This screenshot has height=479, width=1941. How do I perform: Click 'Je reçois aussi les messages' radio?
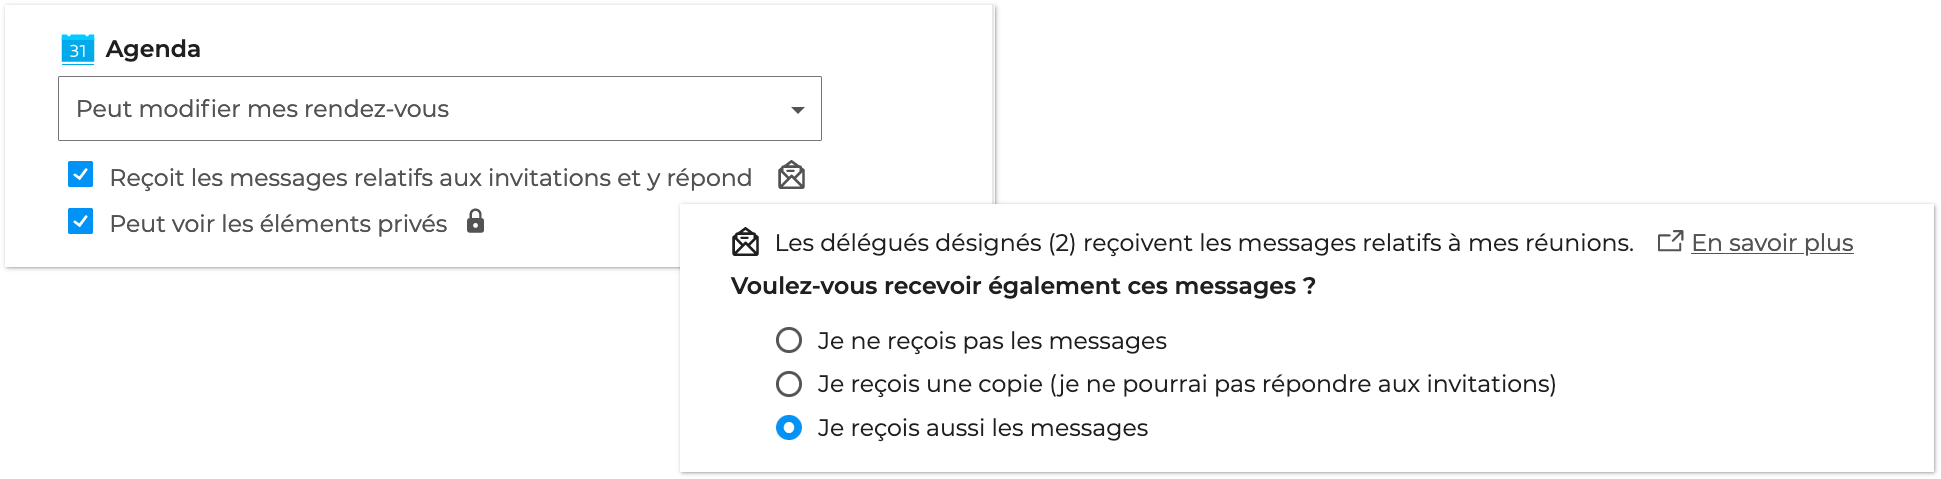point(789,428)
